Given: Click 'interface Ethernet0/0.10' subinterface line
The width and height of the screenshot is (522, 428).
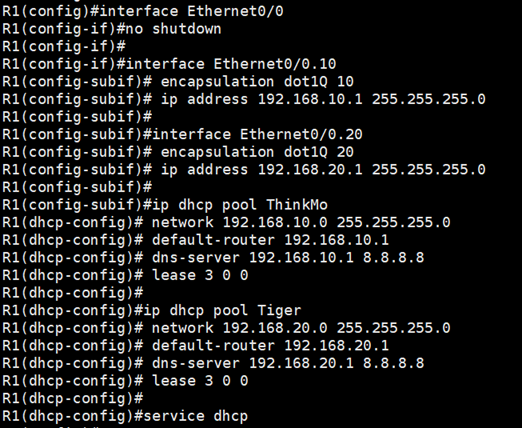Looking at the screenshot, I should (x=169, y=64).
